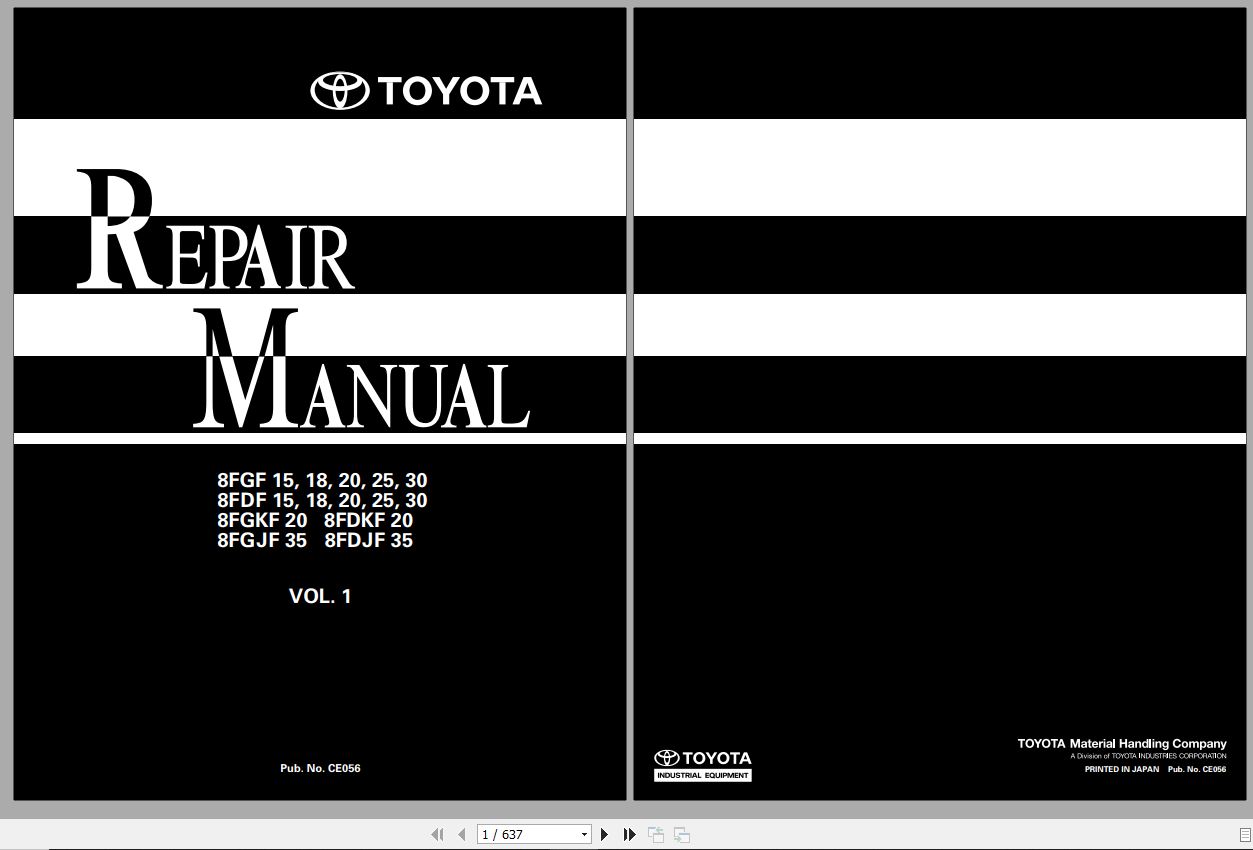Viewport: 1253px width, 850px height.
Task: Click the "TOYOTA Material Handling Company" text
Action: click(x=1122, y=744)
